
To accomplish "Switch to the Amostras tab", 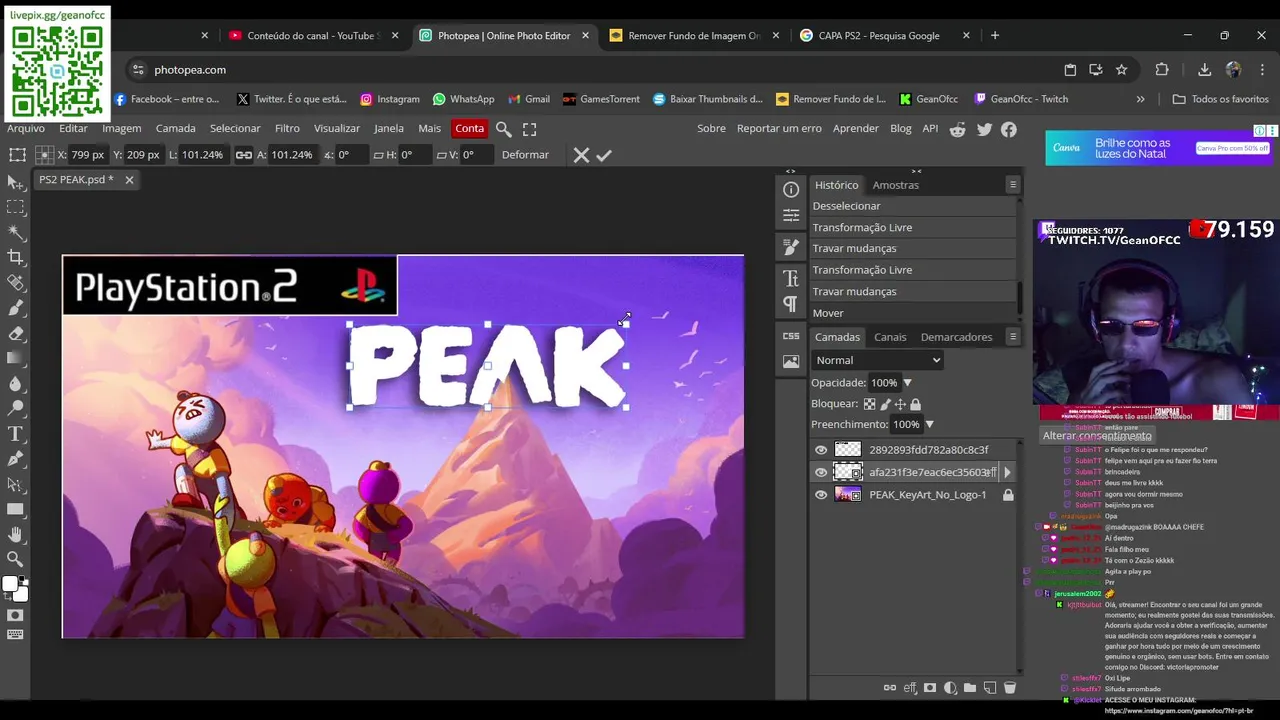I will (895, 185).
